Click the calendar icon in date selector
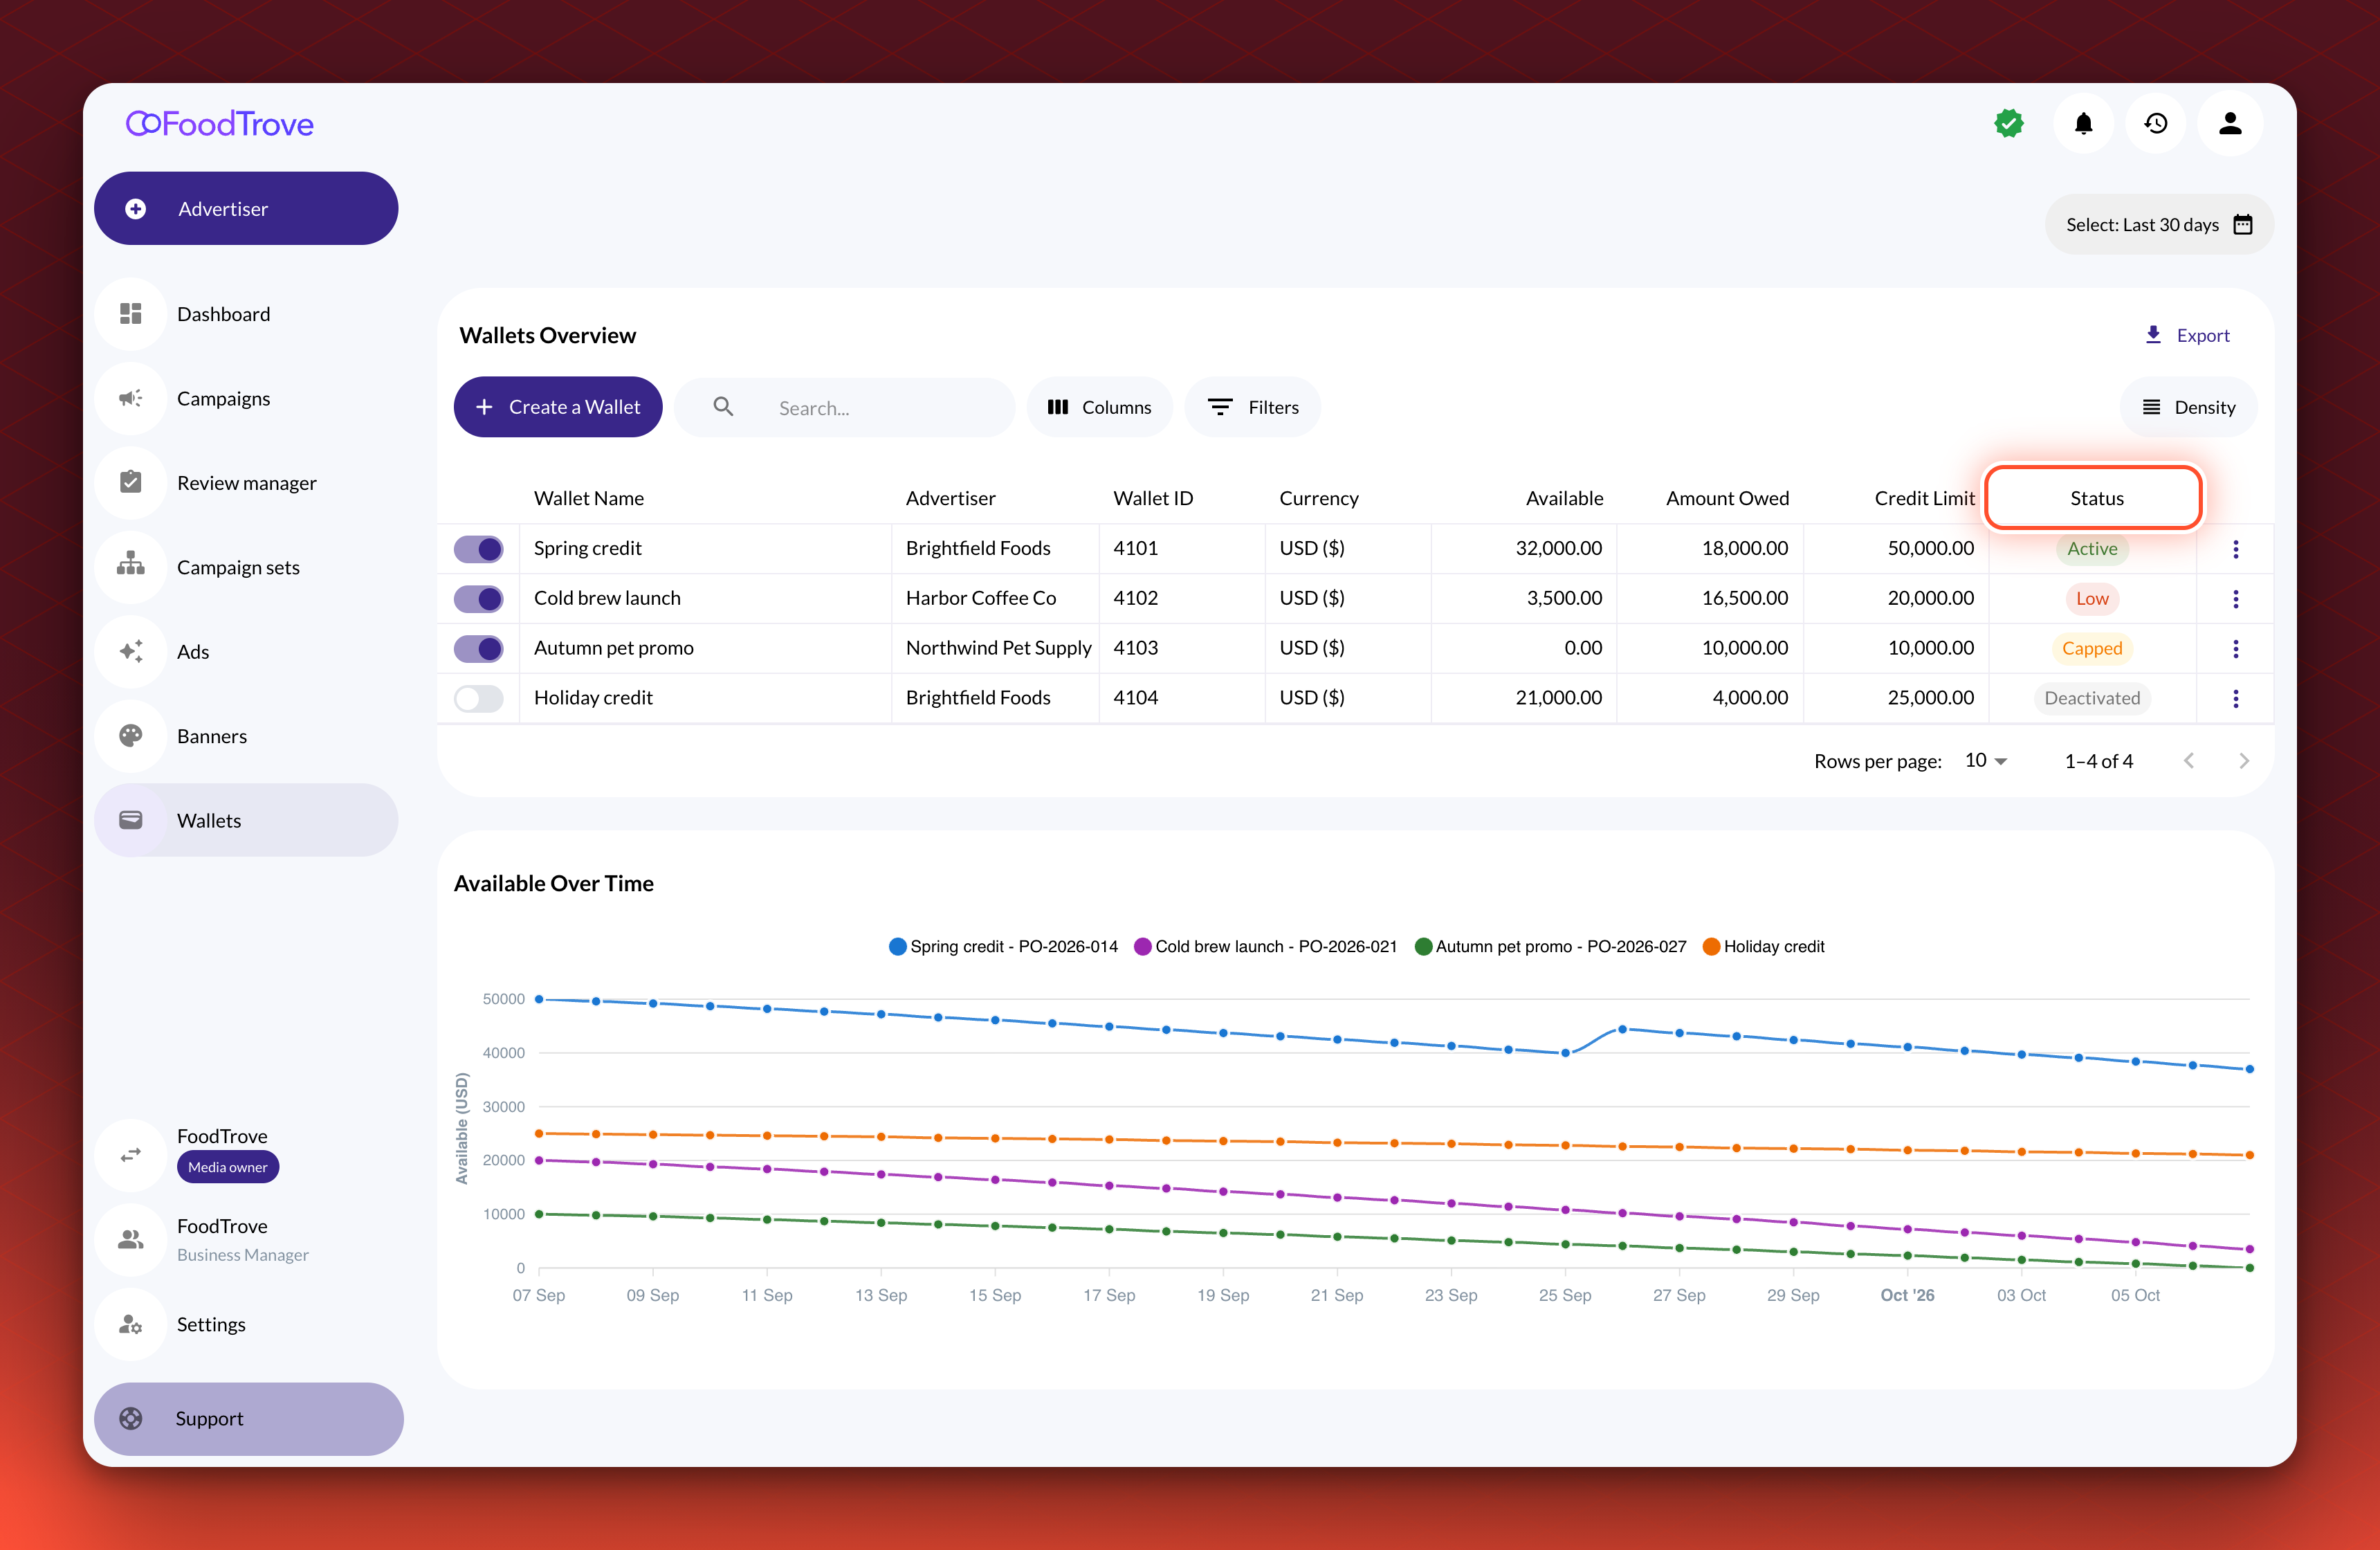 pos(2243,225)
